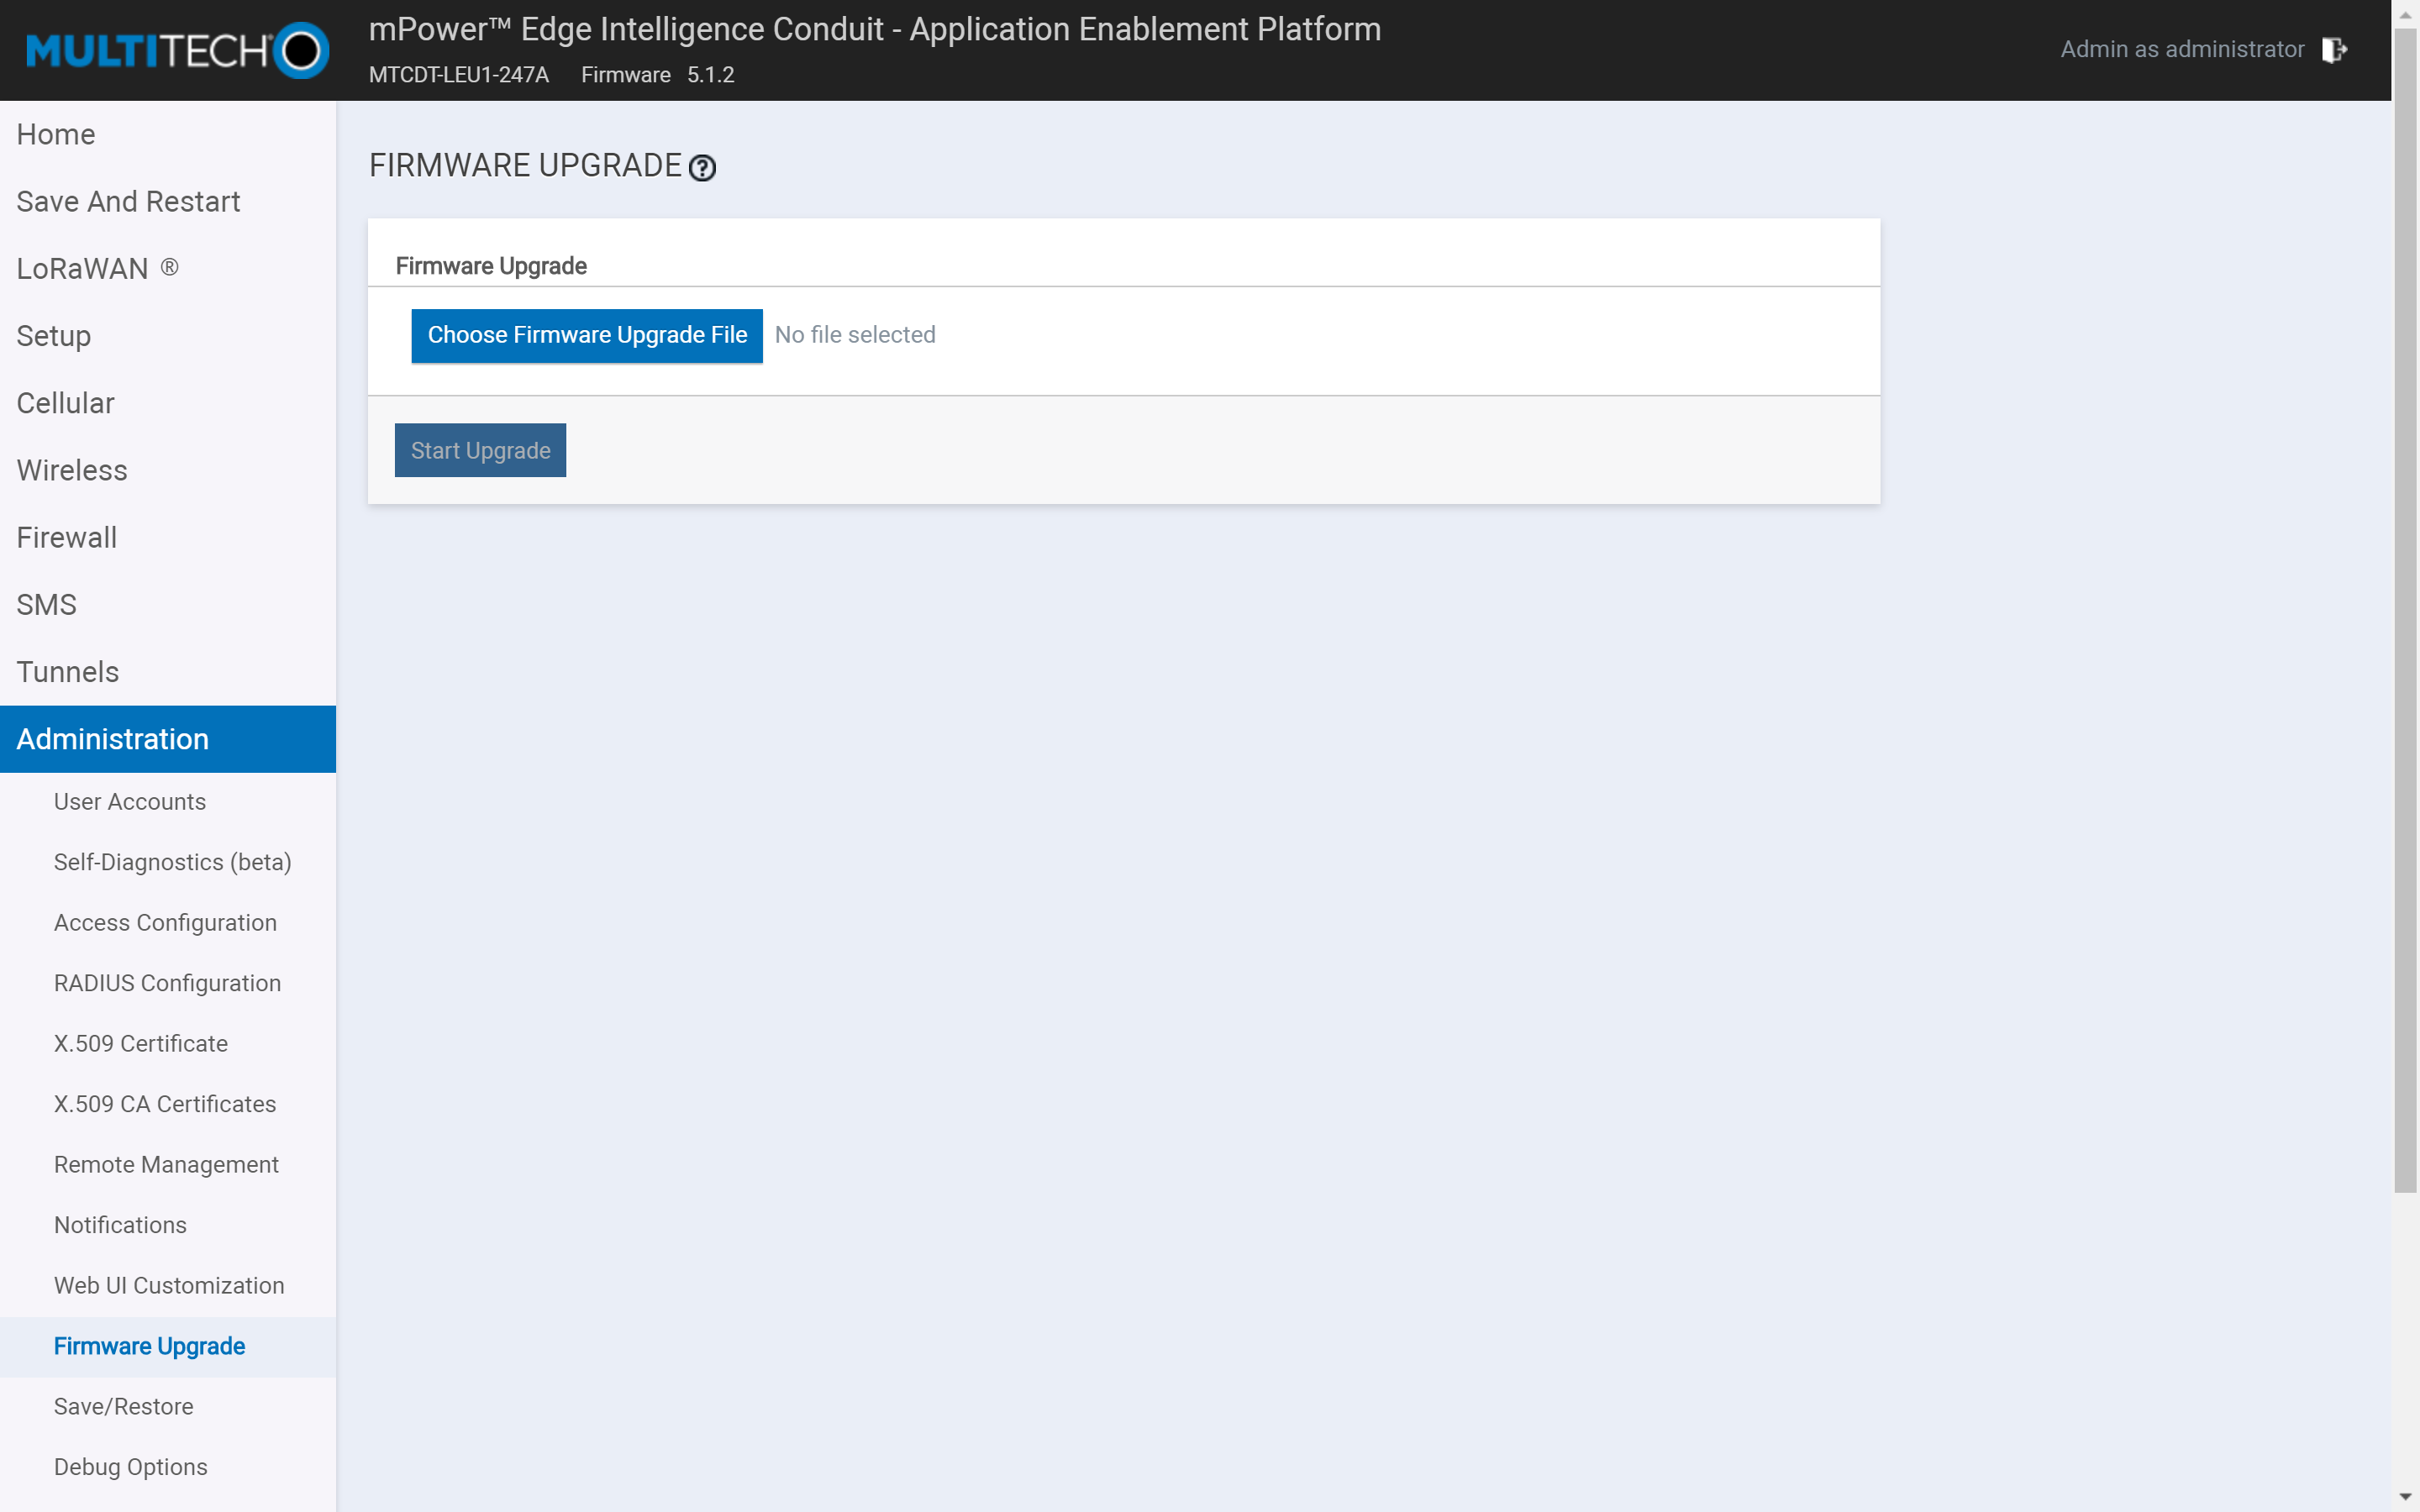This screenshot has width=2420, height=1512.
Task: View X.509 CA Certificates
Action: coord(165,1104)
